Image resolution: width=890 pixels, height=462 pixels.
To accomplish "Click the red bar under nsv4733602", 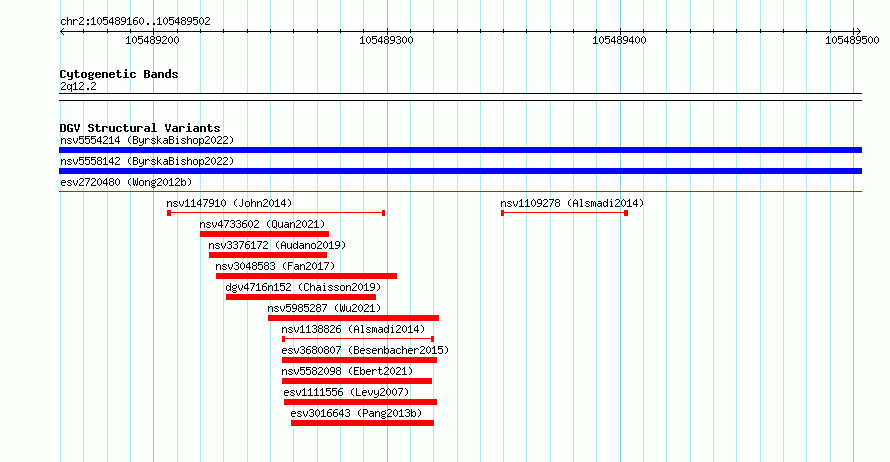I will point(265,234).
